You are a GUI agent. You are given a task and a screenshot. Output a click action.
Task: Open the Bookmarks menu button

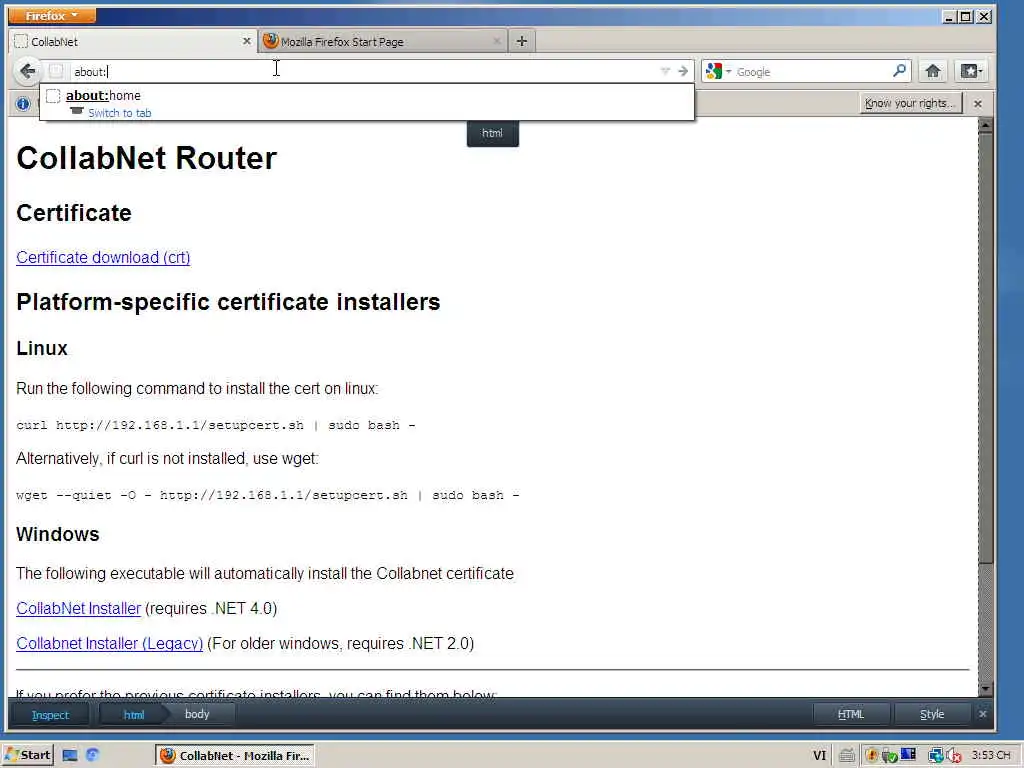(x=970, y=71)
